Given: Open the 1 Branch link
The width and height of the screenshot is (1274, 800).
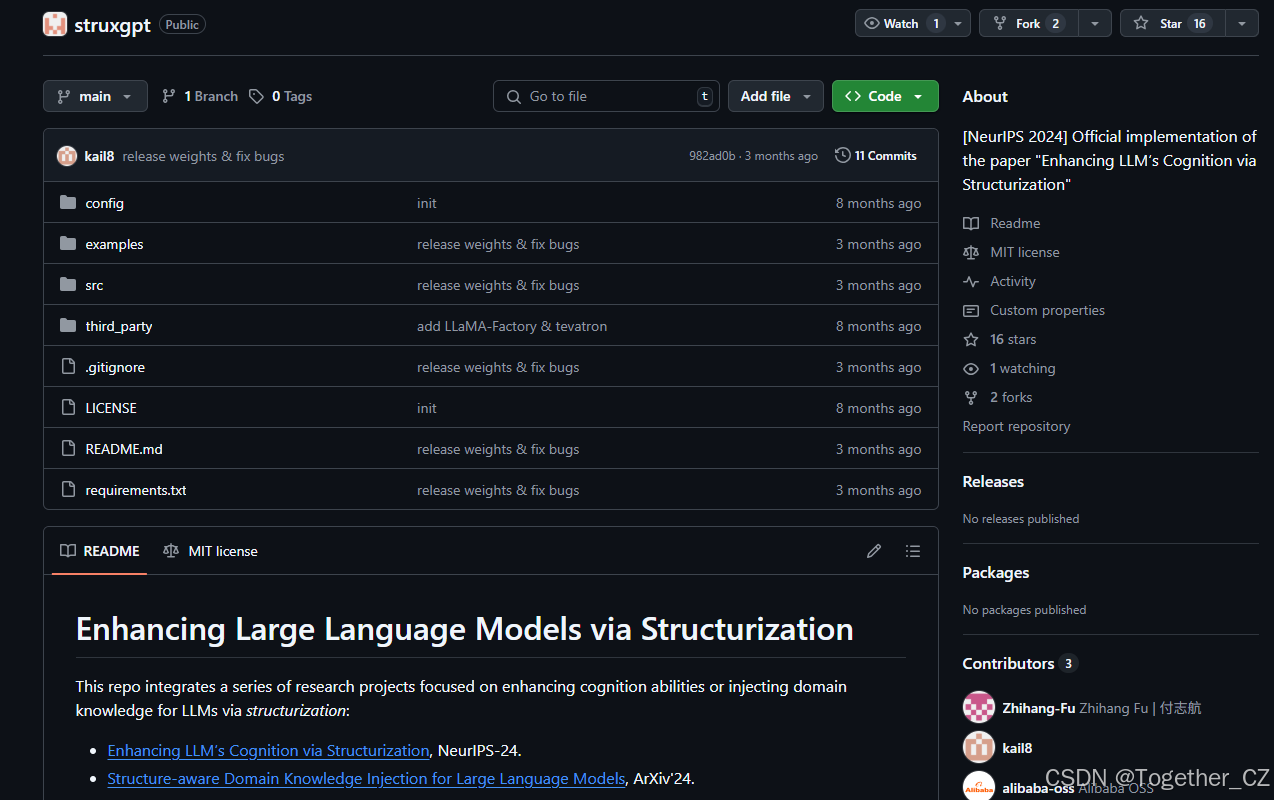Looking at the screenshot, I should coord(200,96).
